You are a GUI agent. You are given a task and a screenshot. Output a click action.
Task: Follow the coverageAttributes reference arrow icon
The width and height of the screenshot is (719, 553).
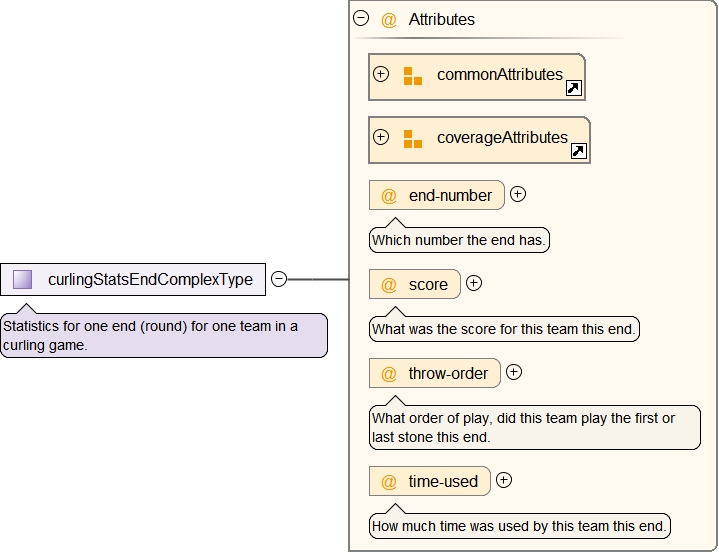(x=578, y=152)
